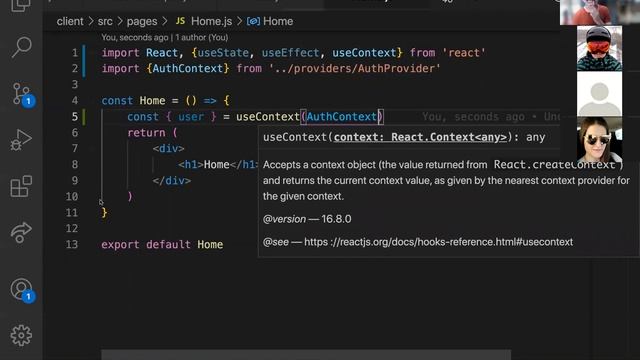
Task: Click the '@version — 16.8.0' tooltip text
Action: pos(307,219)
